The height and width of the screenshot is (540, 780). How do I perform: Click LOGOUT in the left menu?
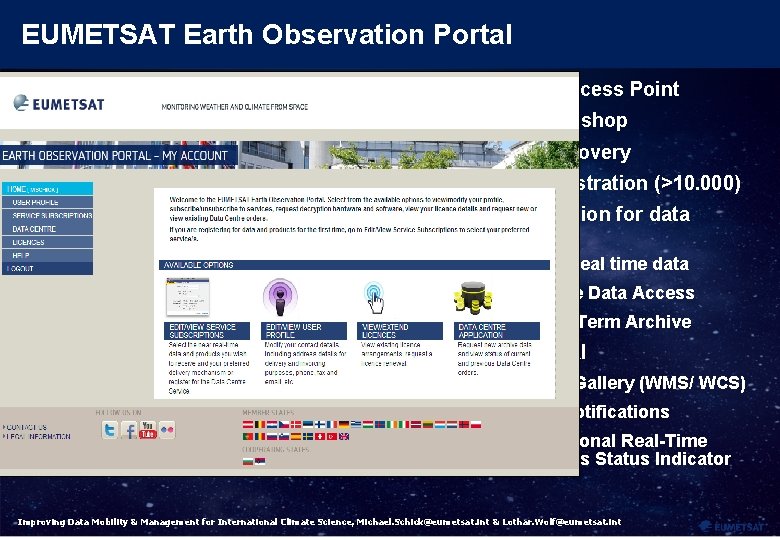47,268
